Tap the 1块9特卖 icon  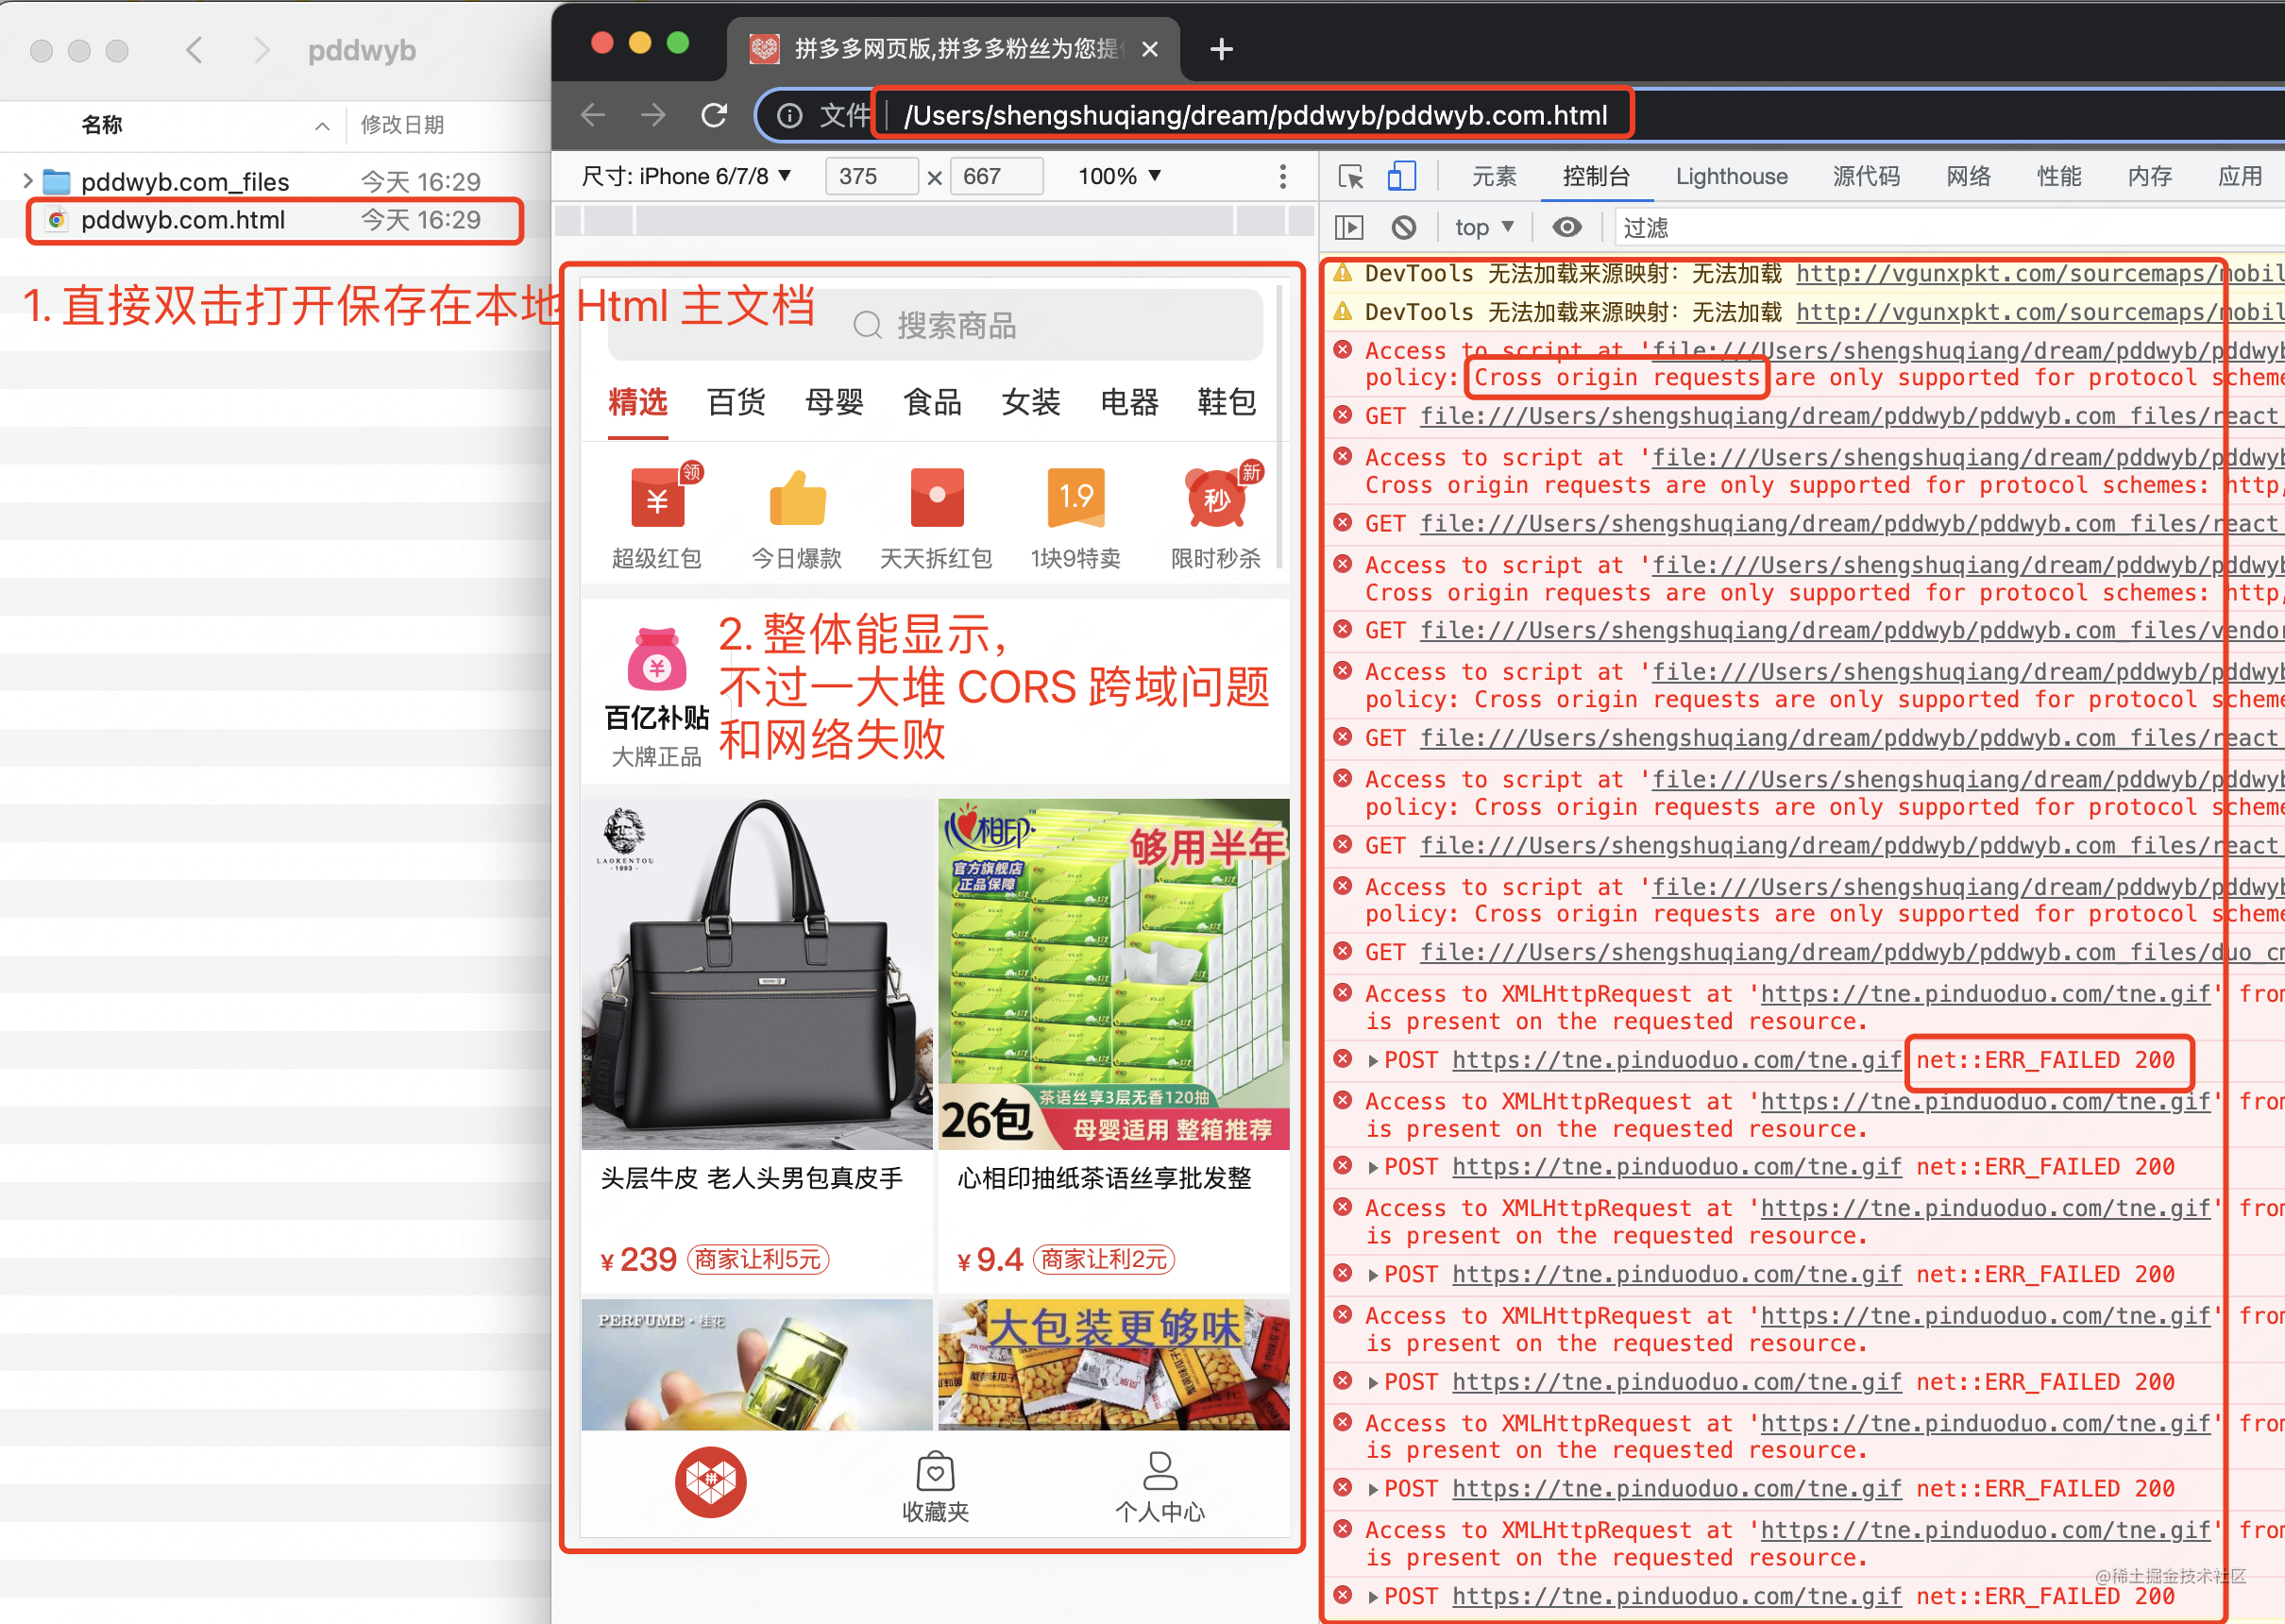pos(1076,498)
